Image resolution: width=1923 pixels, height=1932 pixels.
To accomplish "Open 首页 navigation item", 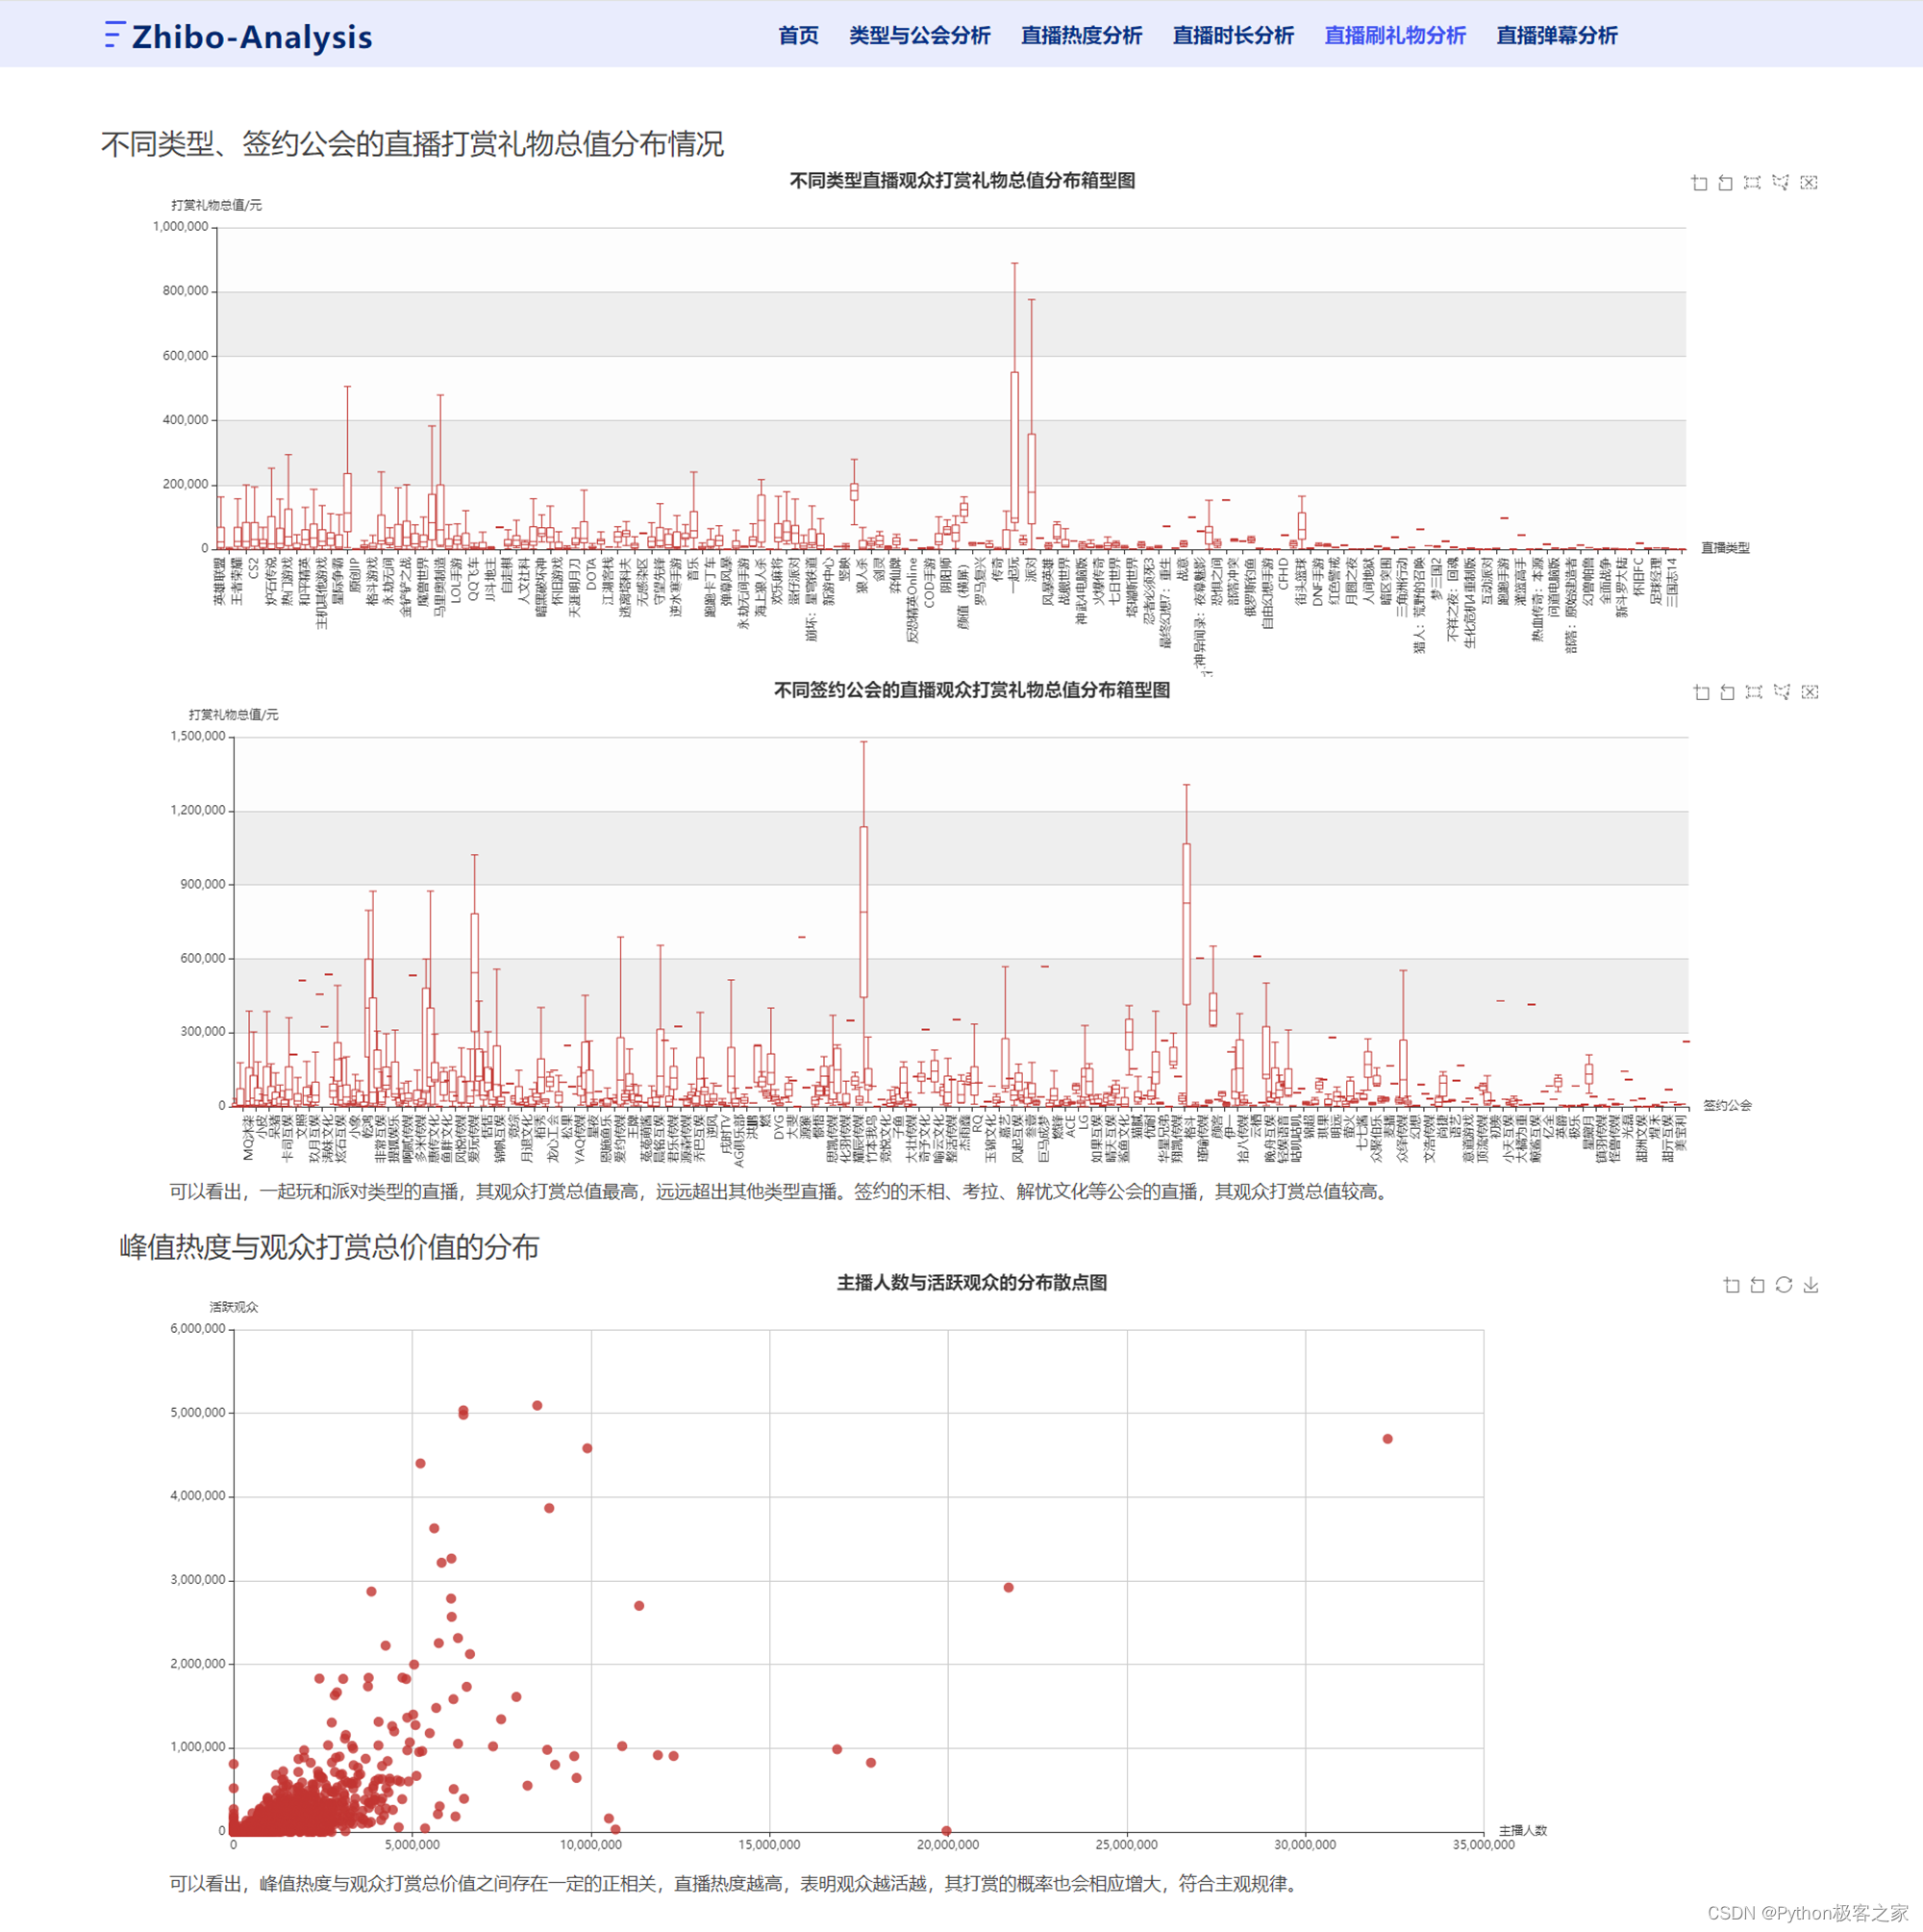I will click(798, 36).
